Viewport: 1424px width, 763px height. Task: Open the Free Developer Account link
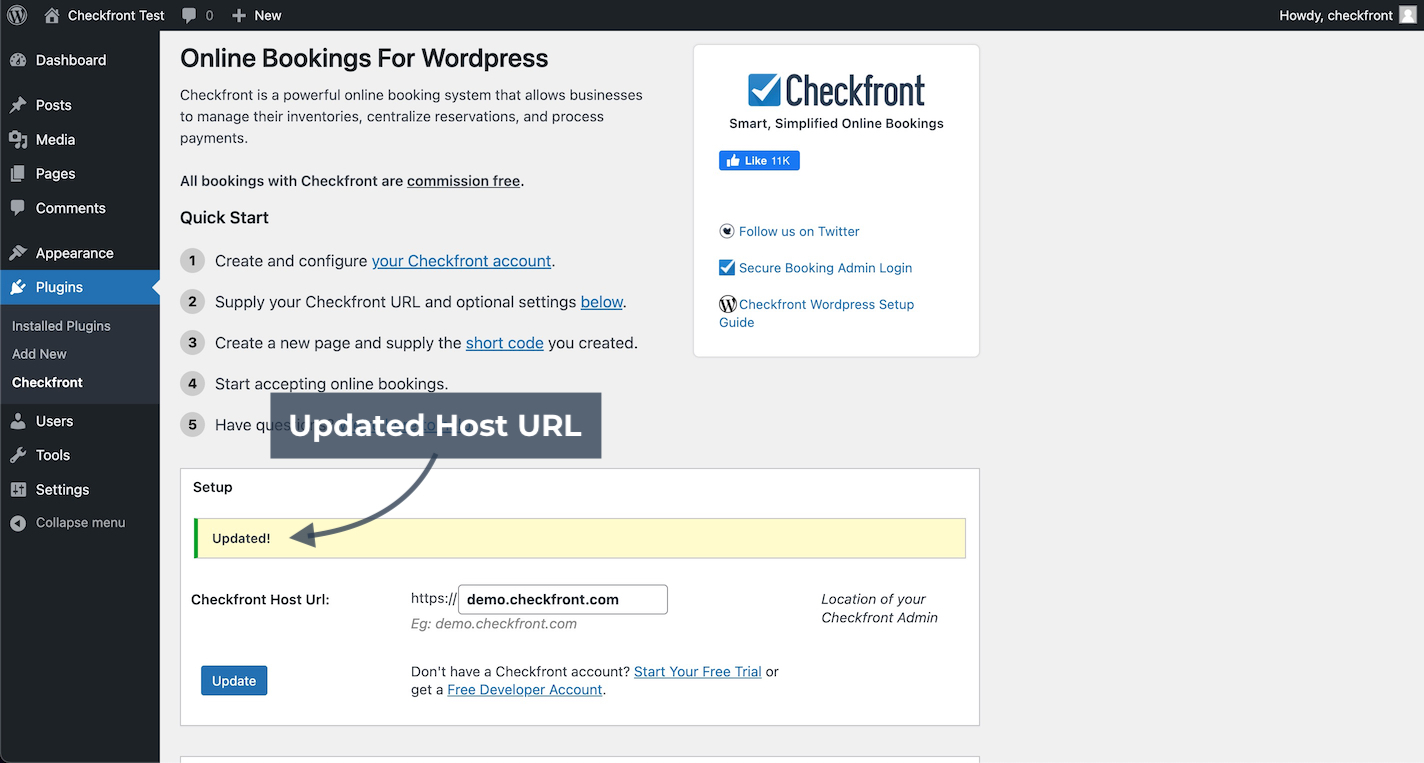(x=525, y=689)
